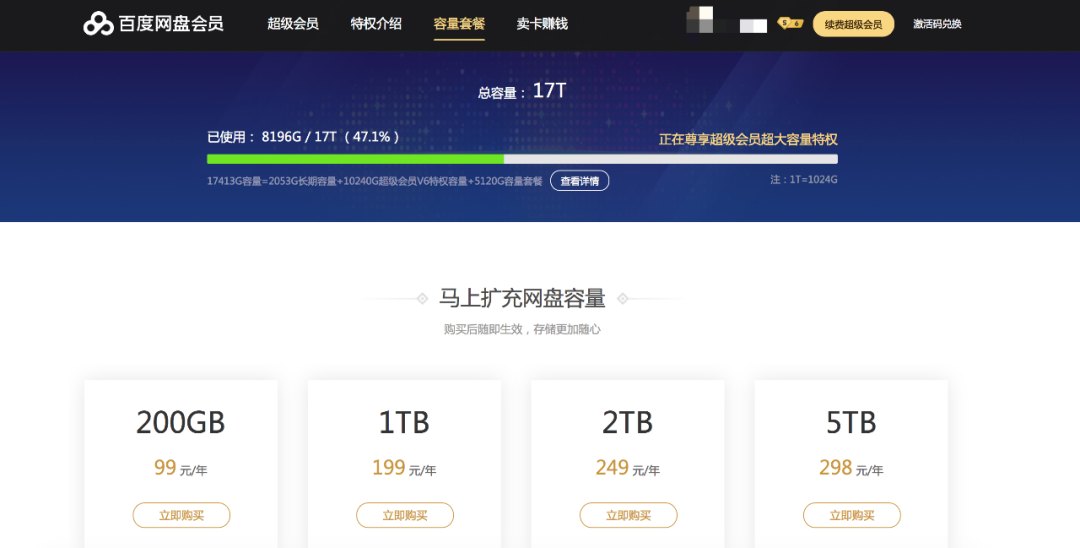1080x548 pixels.
Task: Click the member level badge icon
Action: tap(790, 23)
